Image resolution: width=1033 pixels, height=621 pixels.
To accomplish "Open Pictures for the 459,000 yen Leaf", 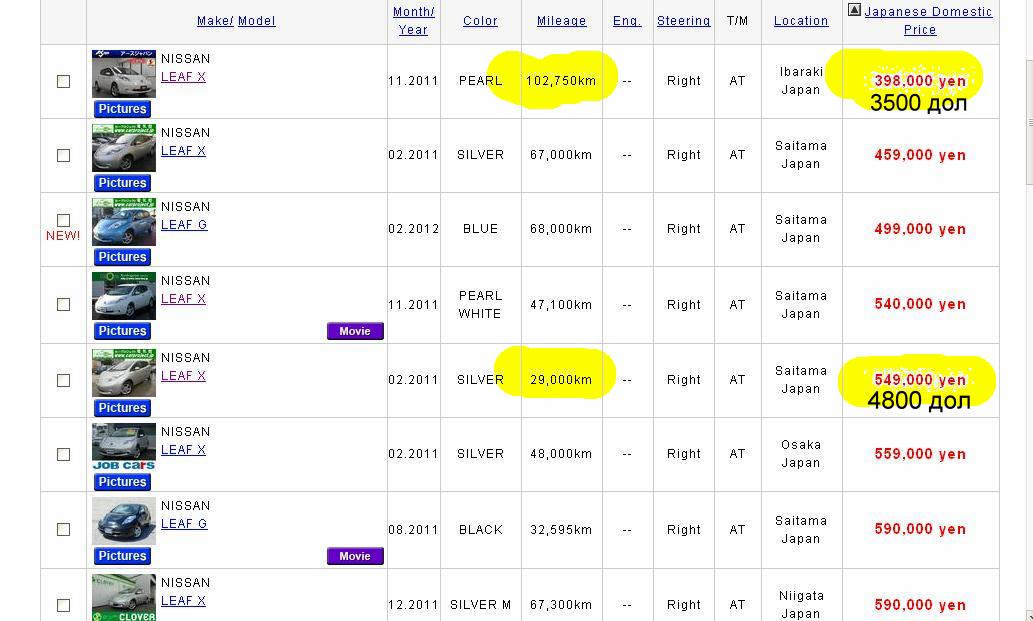I will tap(123, 183).
